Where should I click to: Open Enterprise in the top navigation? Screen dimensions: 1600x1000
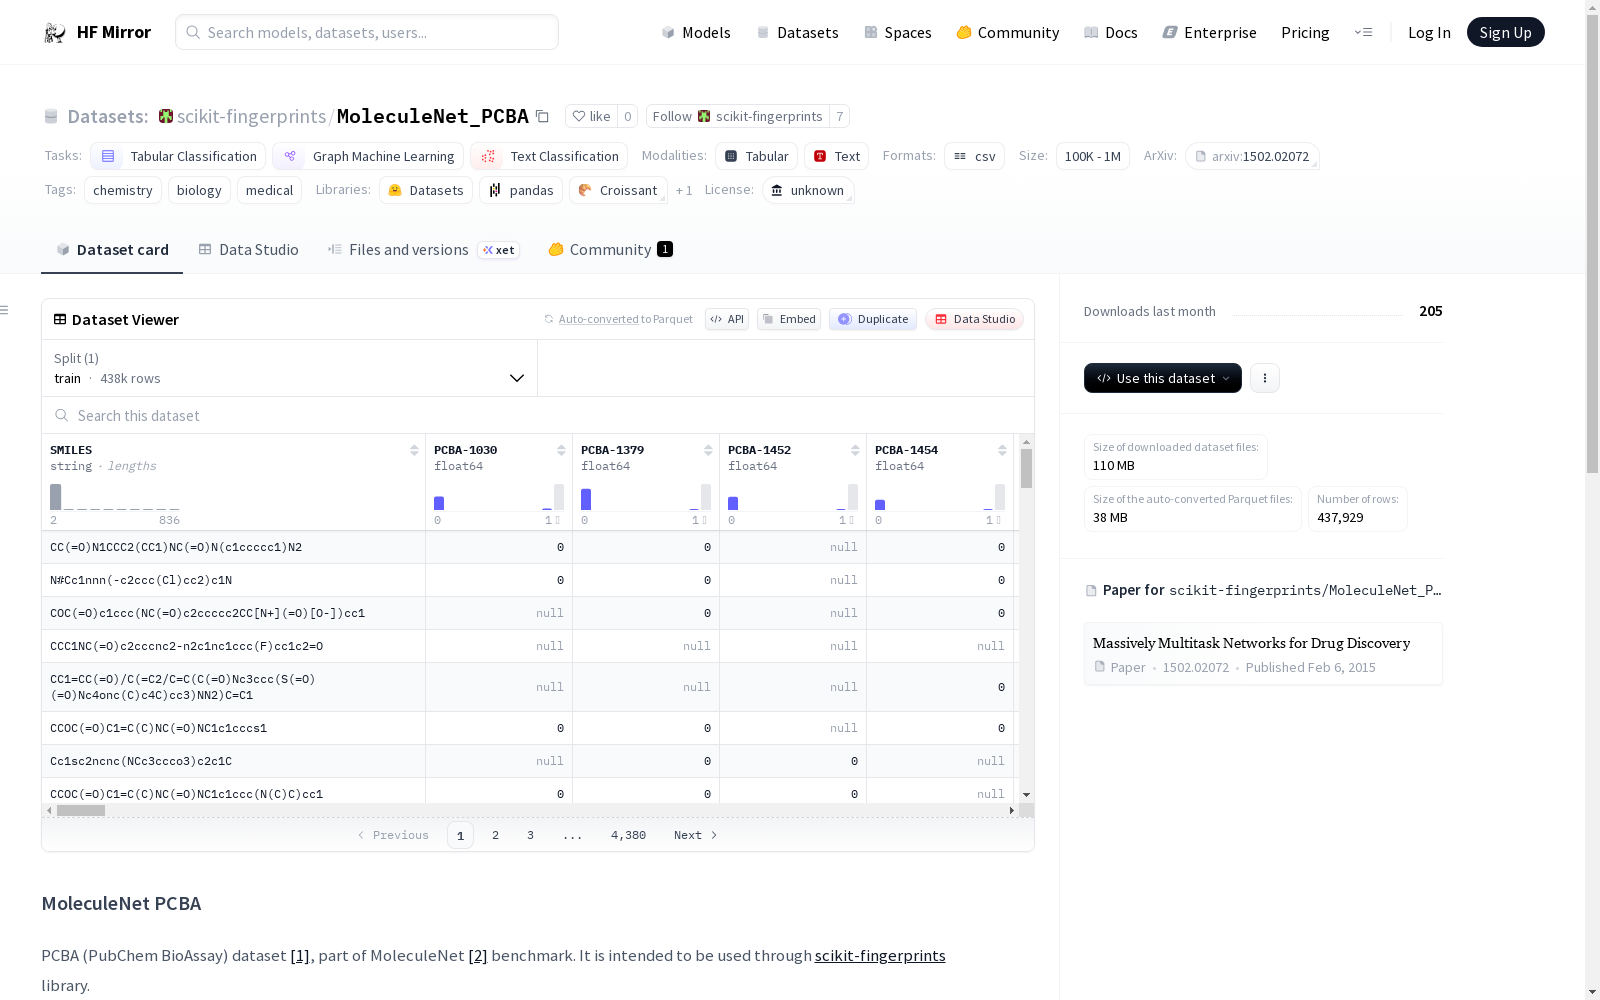(1210, 33)
